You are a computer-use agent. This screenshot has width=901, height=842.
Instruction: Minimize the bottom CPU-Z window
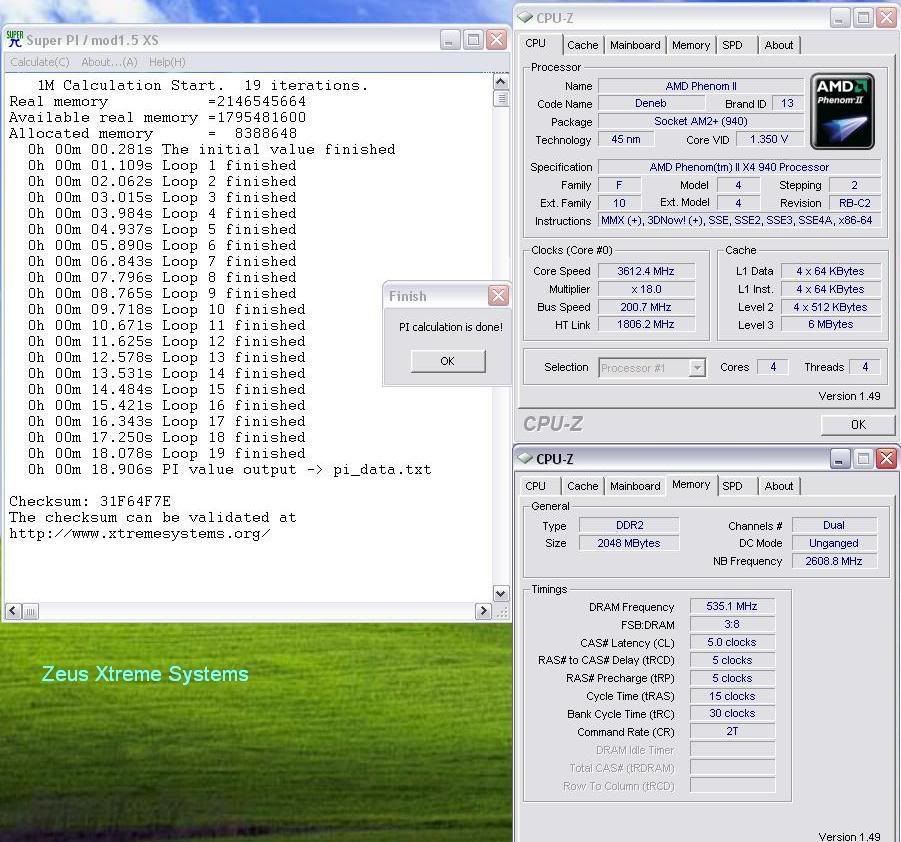coord(840,459)
